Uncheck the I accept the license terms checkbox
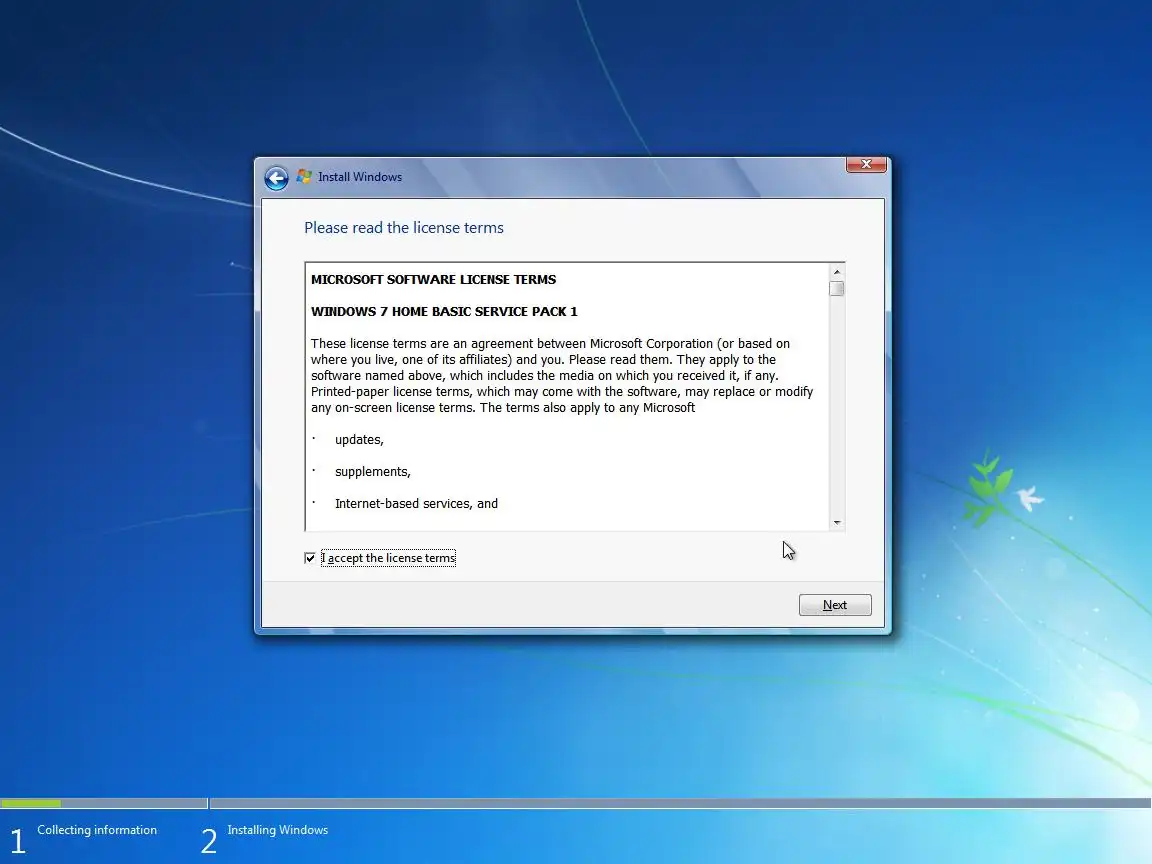The image size is (1152, 864). pyautogui.click(x=310, y=558)
